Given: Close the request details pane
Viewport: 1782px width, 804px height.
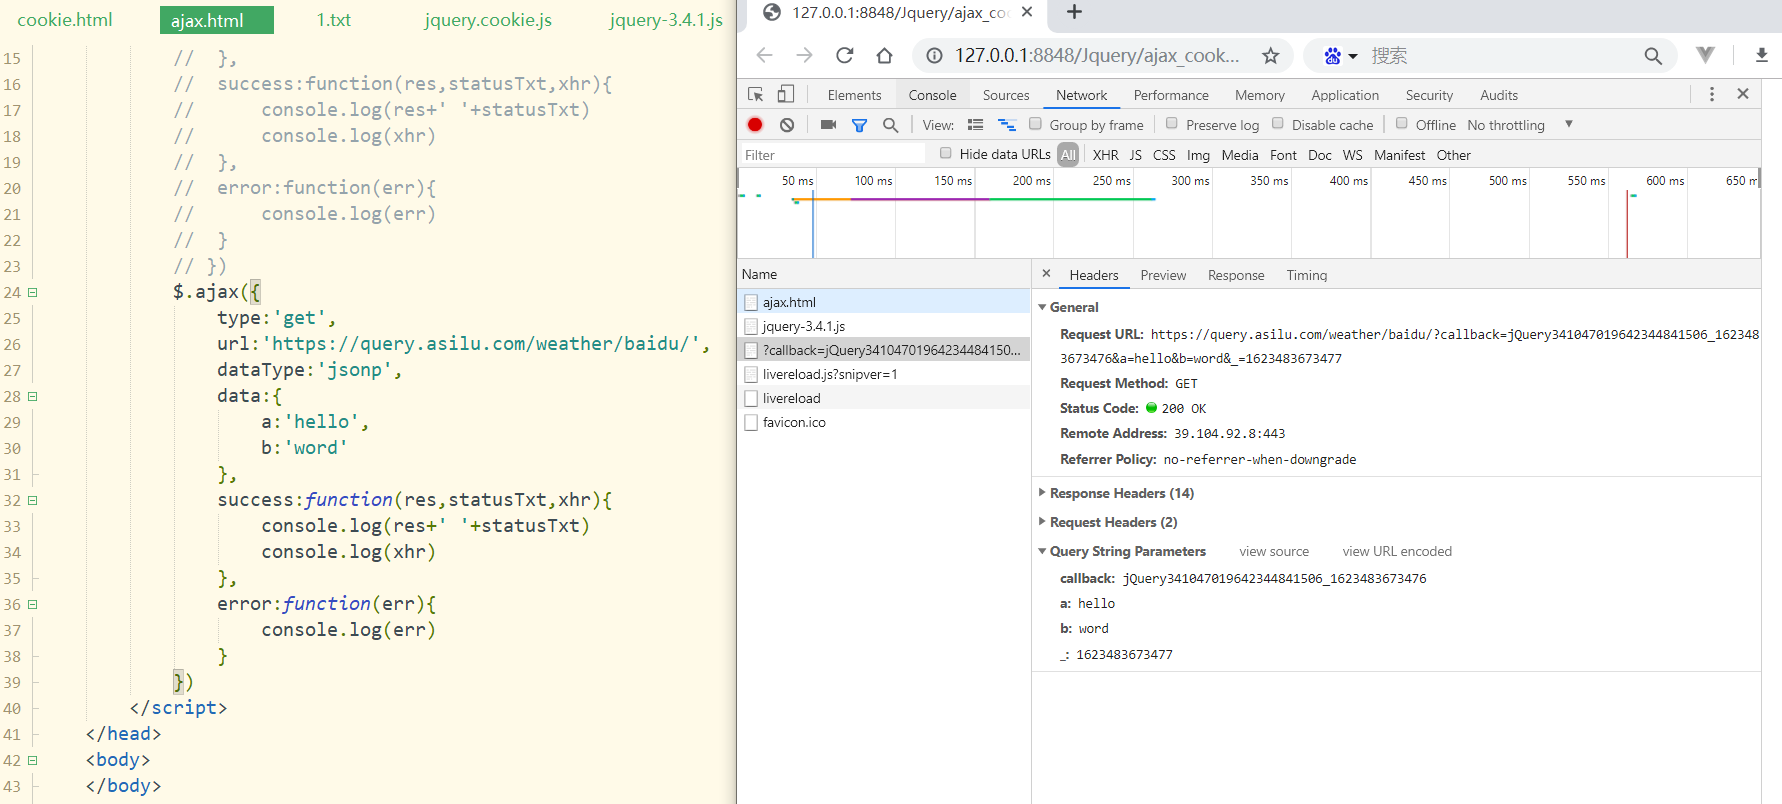Looking at the screenshot, I should click(x=1046, y=274).
